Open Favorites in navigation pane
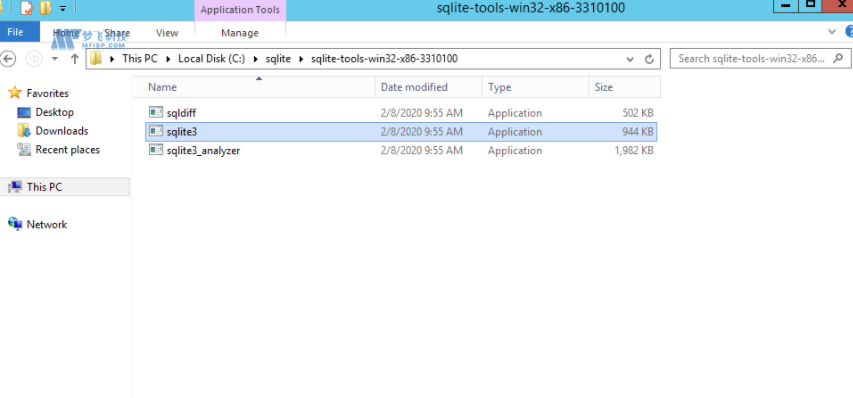 click(47, 94)
